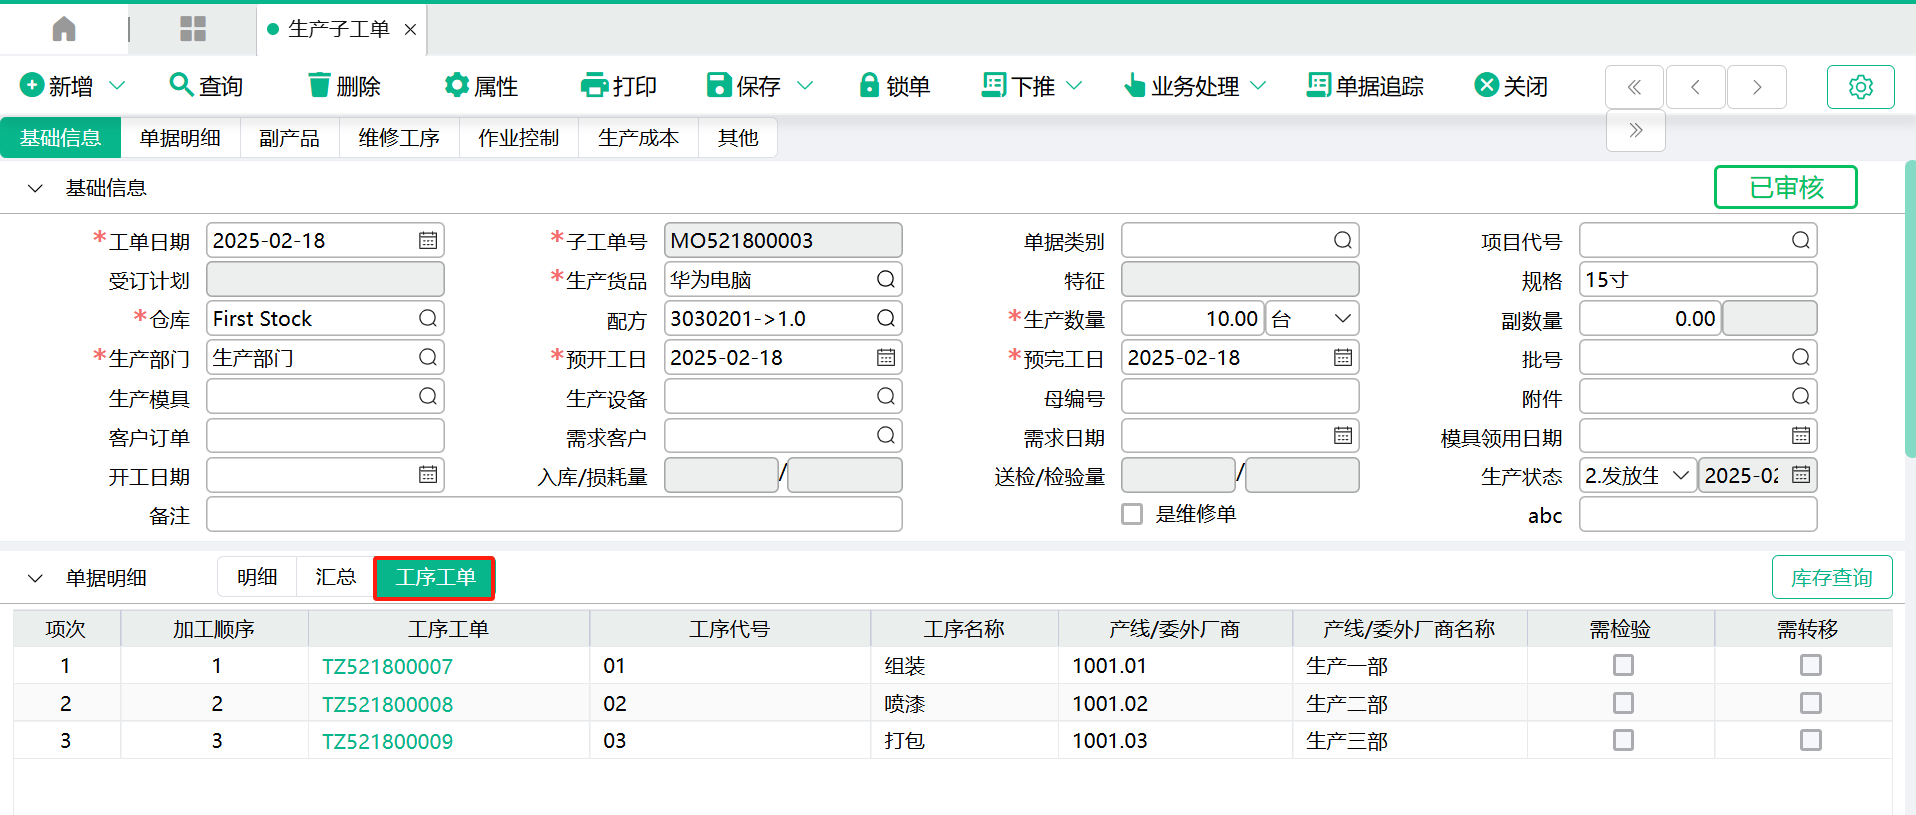Screen dimensions: 1916x815
Task: Open the 生产设备 lookup icon
Action: 886,396
